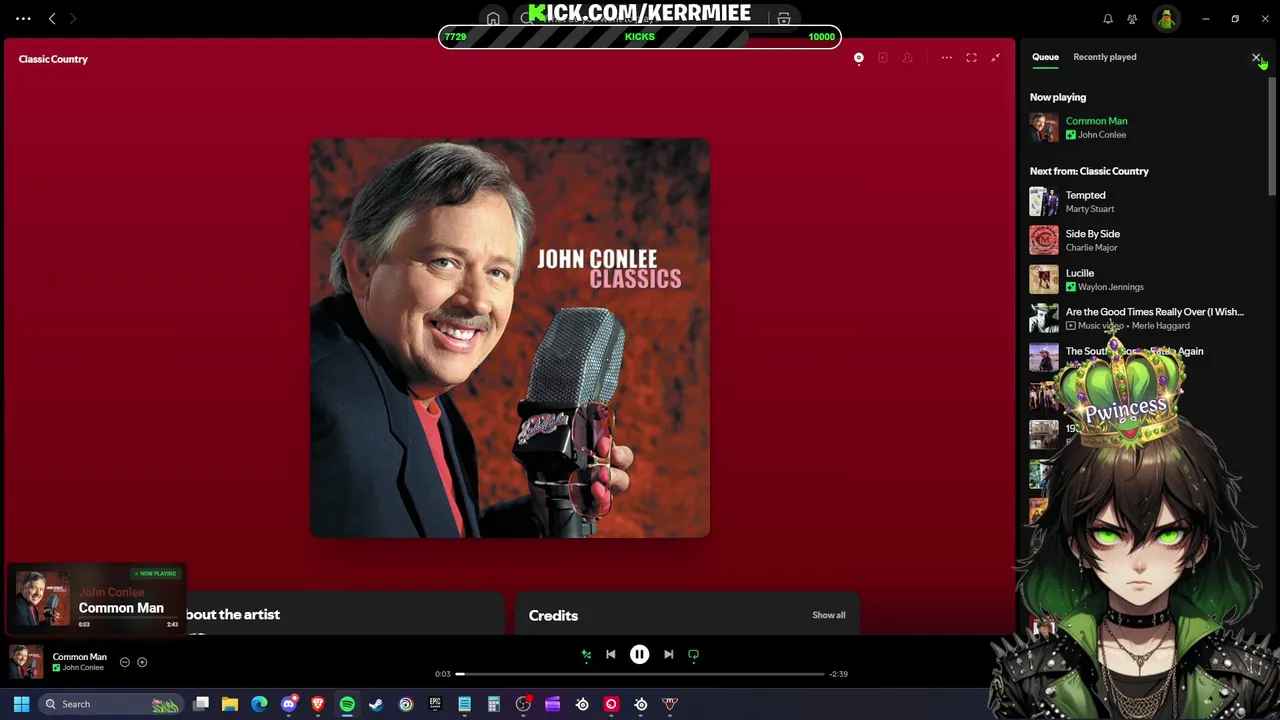1280x720 pixels.
Task: Close the queue panel
Action: pos(1256,58)
